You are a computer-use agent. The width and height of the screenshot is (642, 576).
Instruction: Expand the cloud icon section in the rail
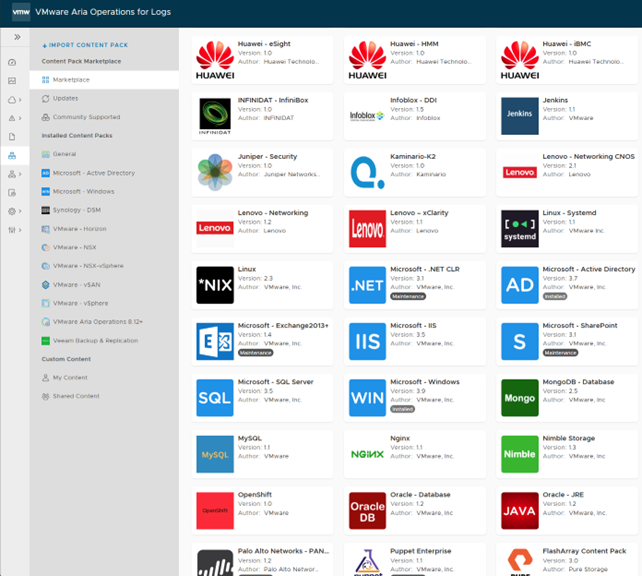[x=14, y=99]
